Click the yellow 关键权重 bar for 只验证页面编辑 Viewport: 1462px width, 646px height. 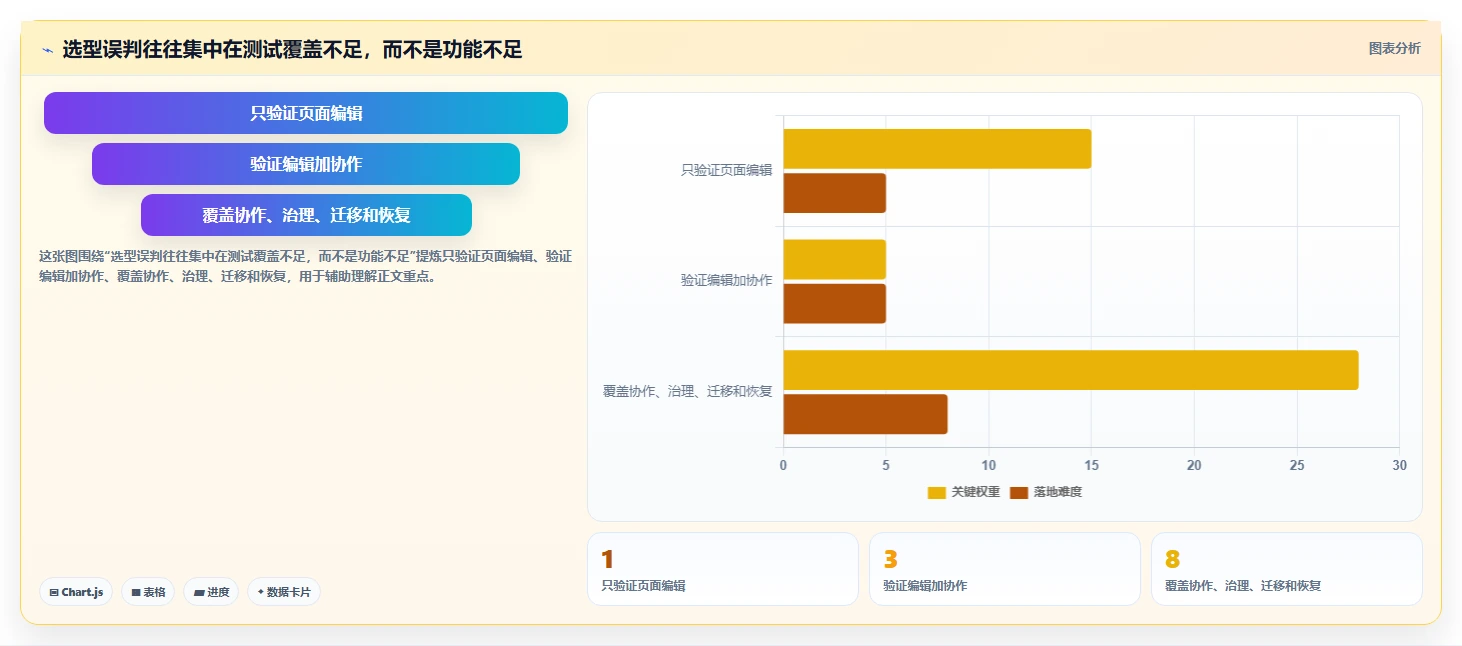pos(937,149)
